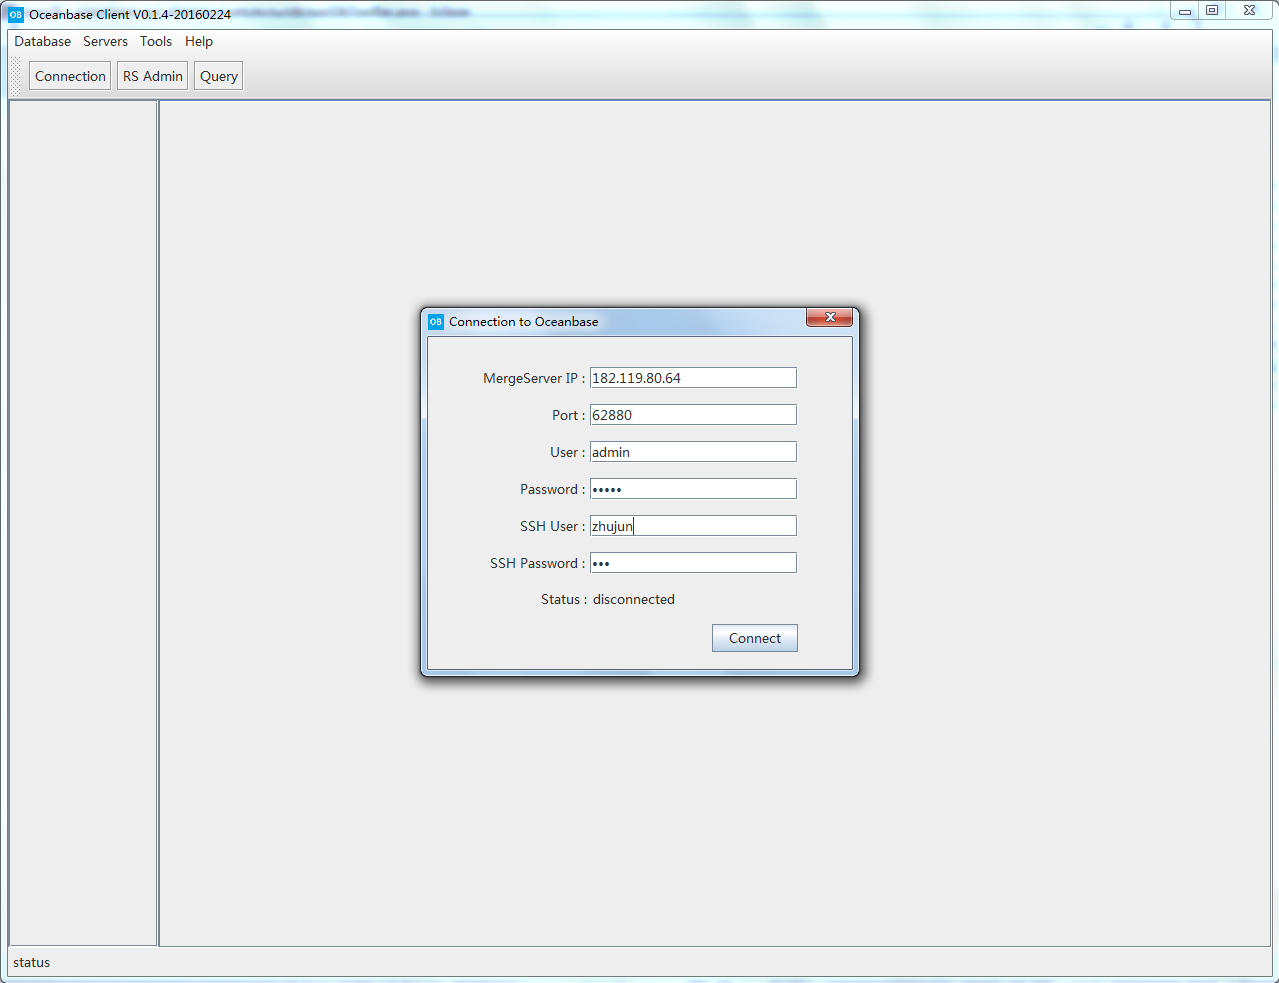This screenshot has height=983, width=1279.
Task: Click the MergeServer IP input field
Action: tap(693, 378)
